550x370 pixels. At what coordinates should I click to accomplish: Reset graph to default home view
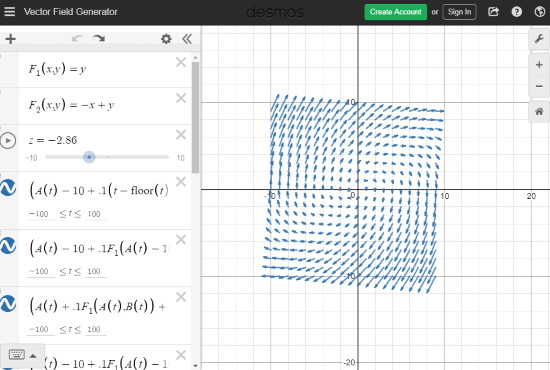tap(539, 112)
